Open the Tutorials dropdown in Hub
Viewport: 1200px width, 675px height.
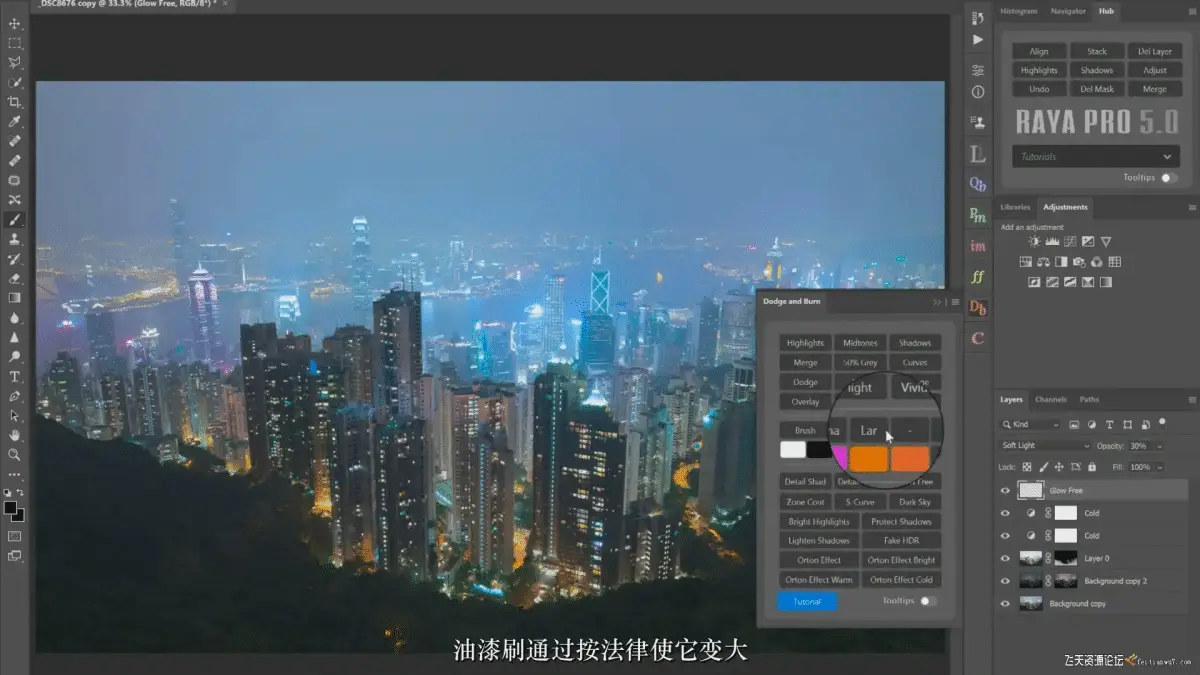[1095, 157]
